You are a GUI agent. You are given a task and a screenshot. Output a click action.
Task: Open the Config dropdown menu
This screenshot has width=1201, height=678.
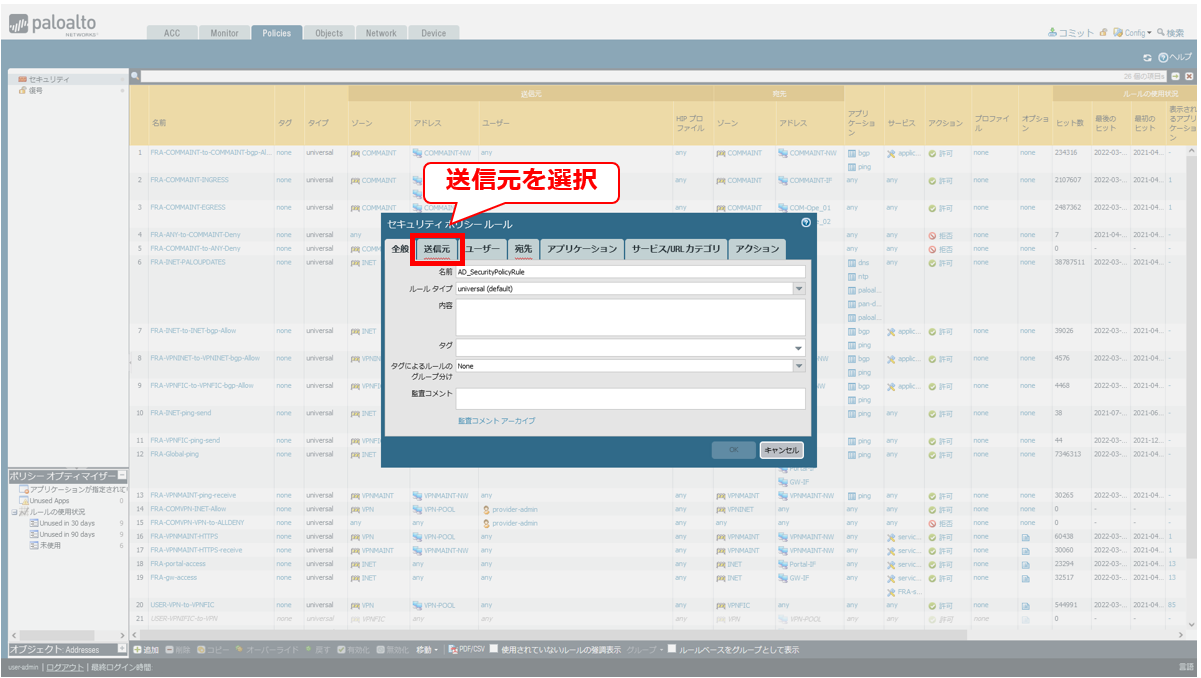(x=1132, y=33)
